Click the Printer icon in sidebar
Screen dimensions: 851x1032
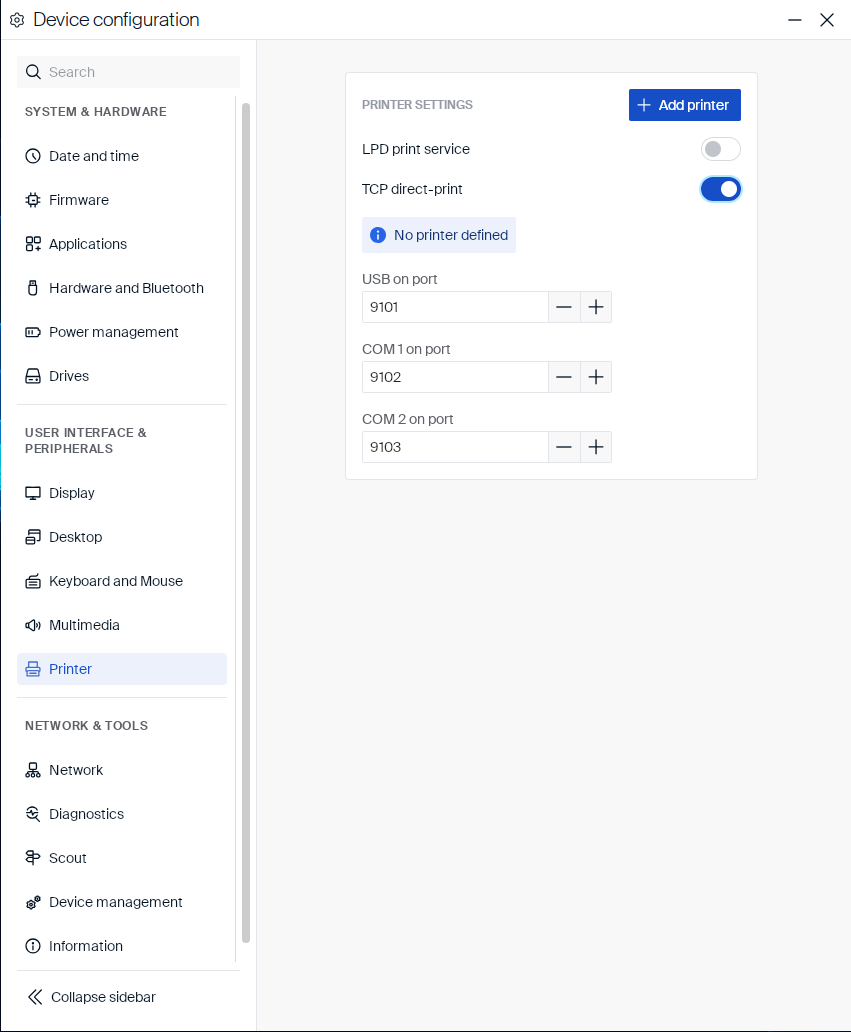click(x=33, y=669)
